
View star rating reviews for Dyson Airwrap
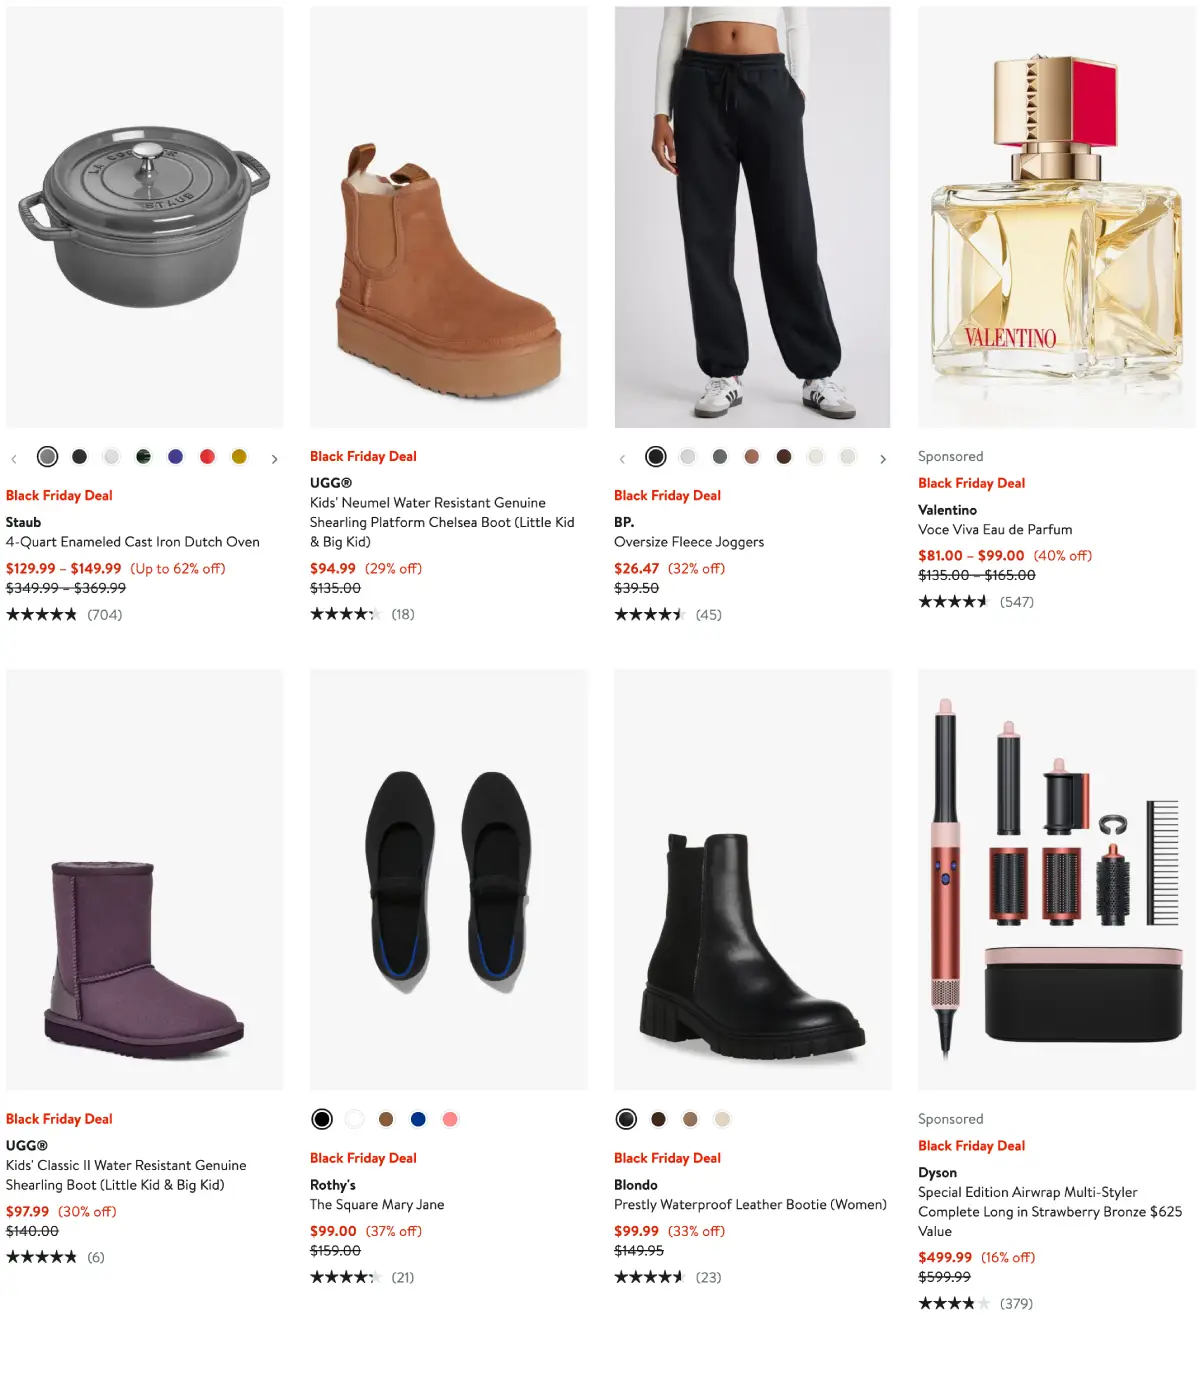click(975, 1304)
